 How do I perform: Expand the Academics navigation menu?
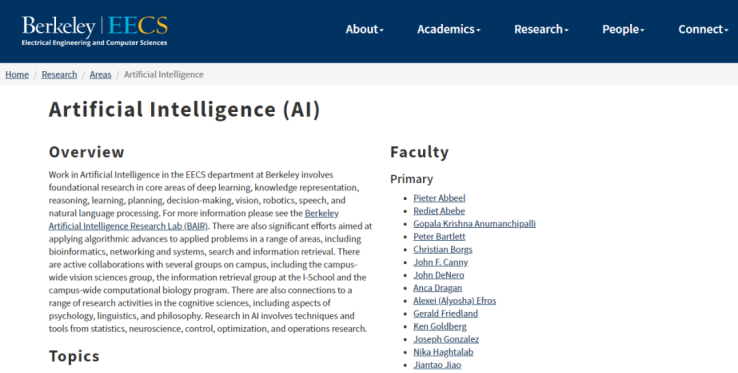point(449,29)
